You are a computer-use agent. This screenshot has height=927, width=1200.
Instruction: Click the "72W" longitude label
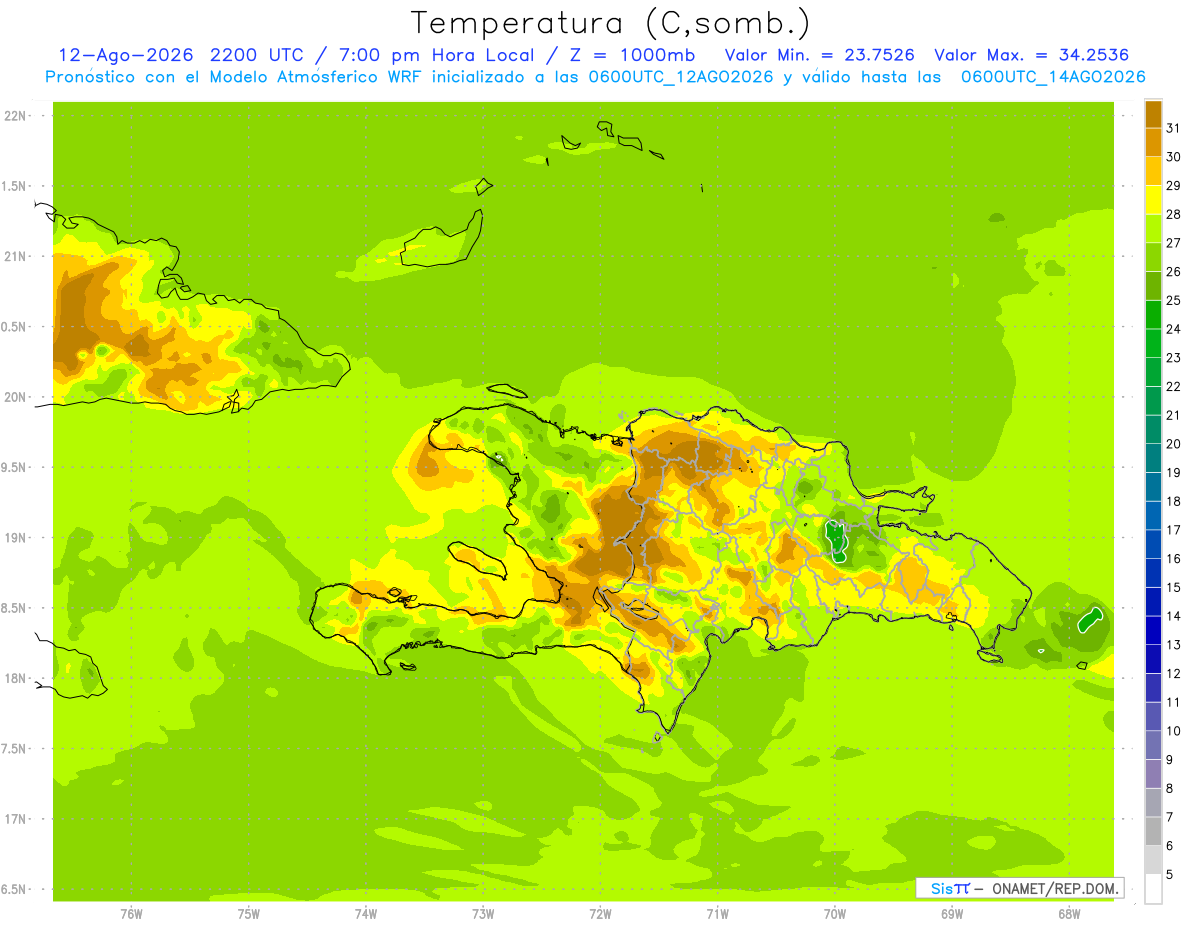tap(600, 914)
